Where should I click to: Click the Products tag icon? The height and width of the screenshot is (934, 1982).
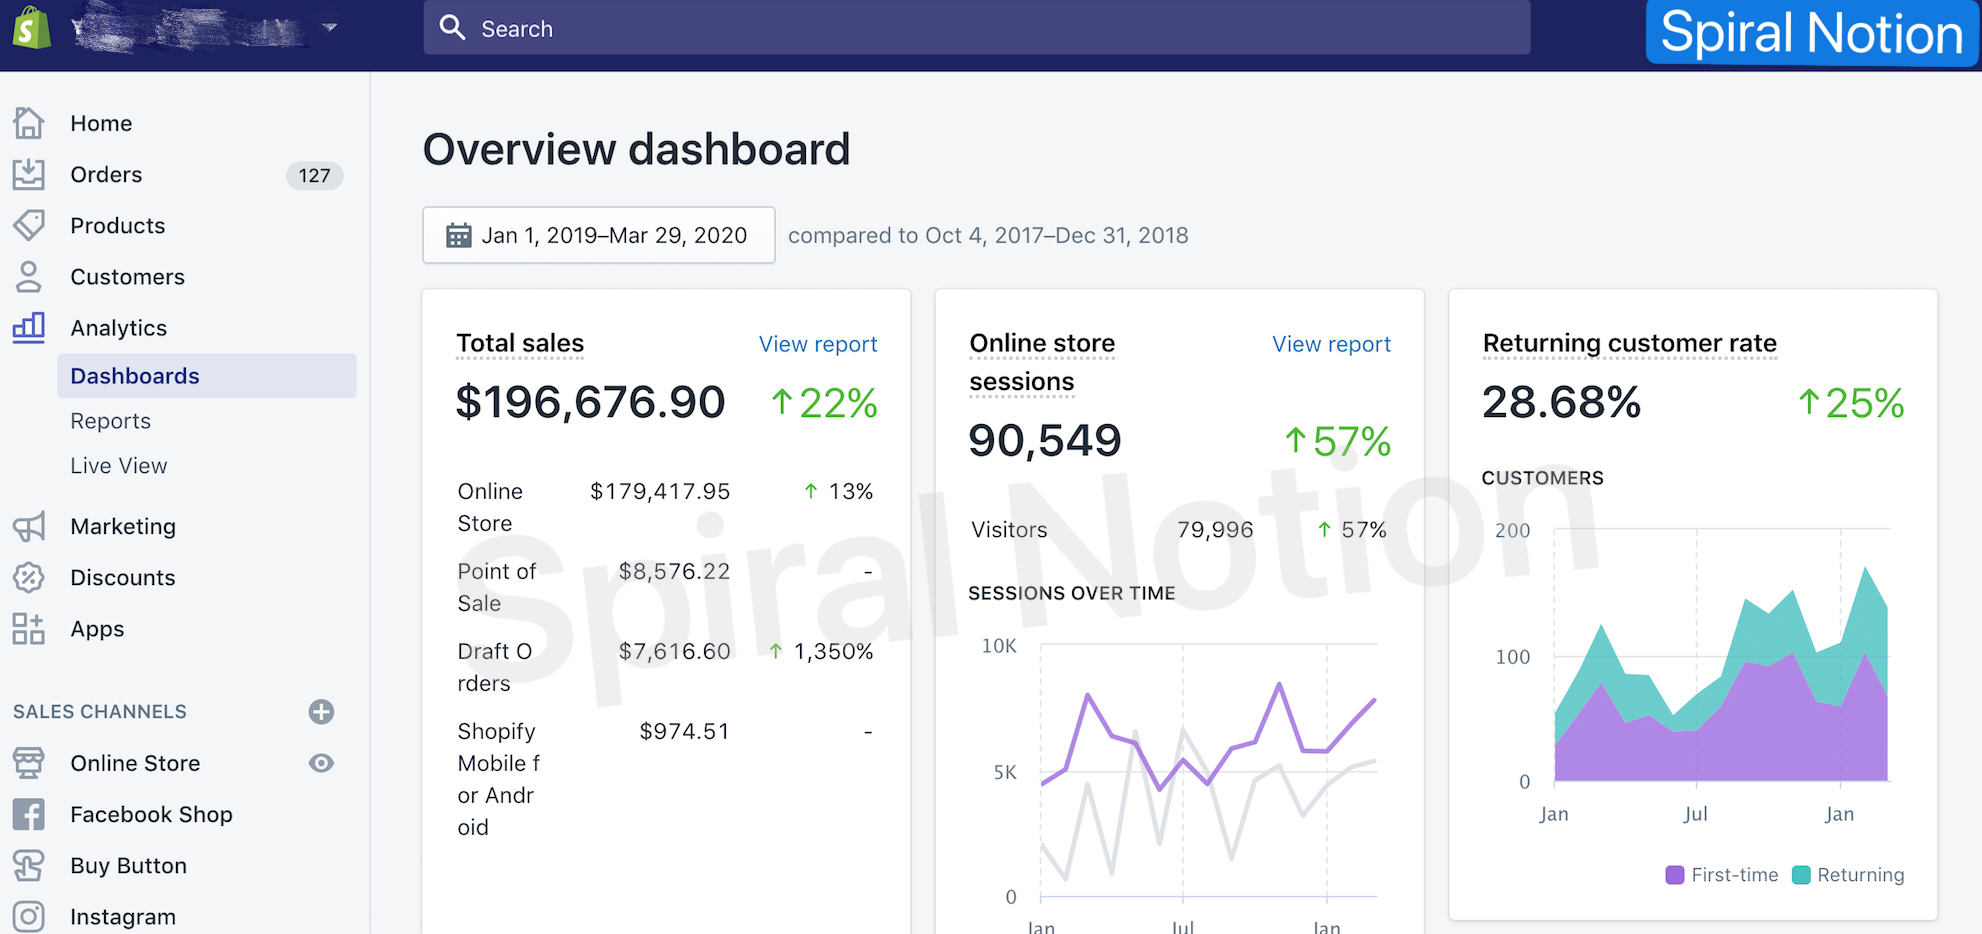point(29,225)
